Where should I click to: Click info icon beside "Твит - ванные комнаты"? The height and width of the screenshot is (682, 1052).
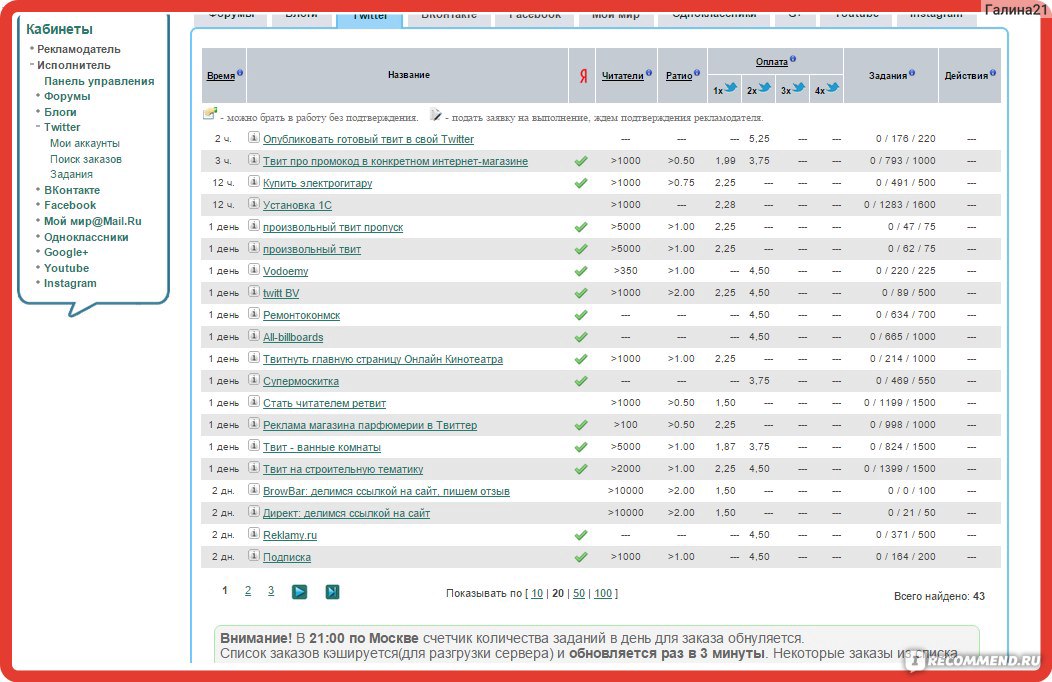pos(254,445)
